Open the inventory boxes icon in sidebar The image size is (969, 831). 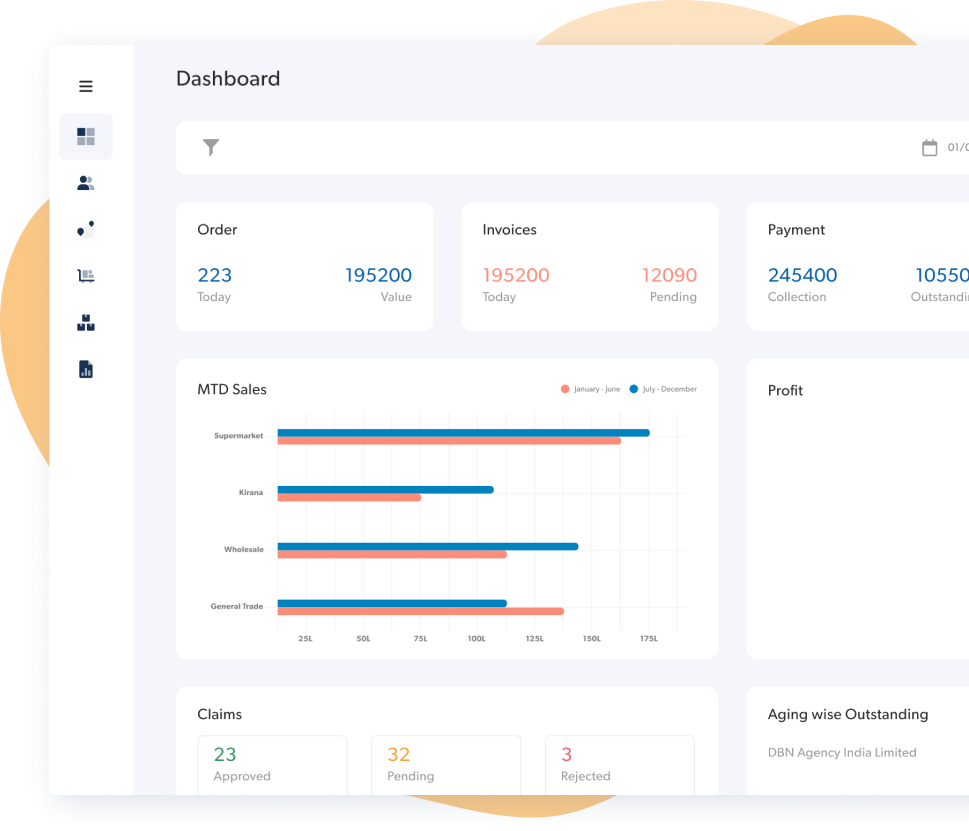(86, 323)
